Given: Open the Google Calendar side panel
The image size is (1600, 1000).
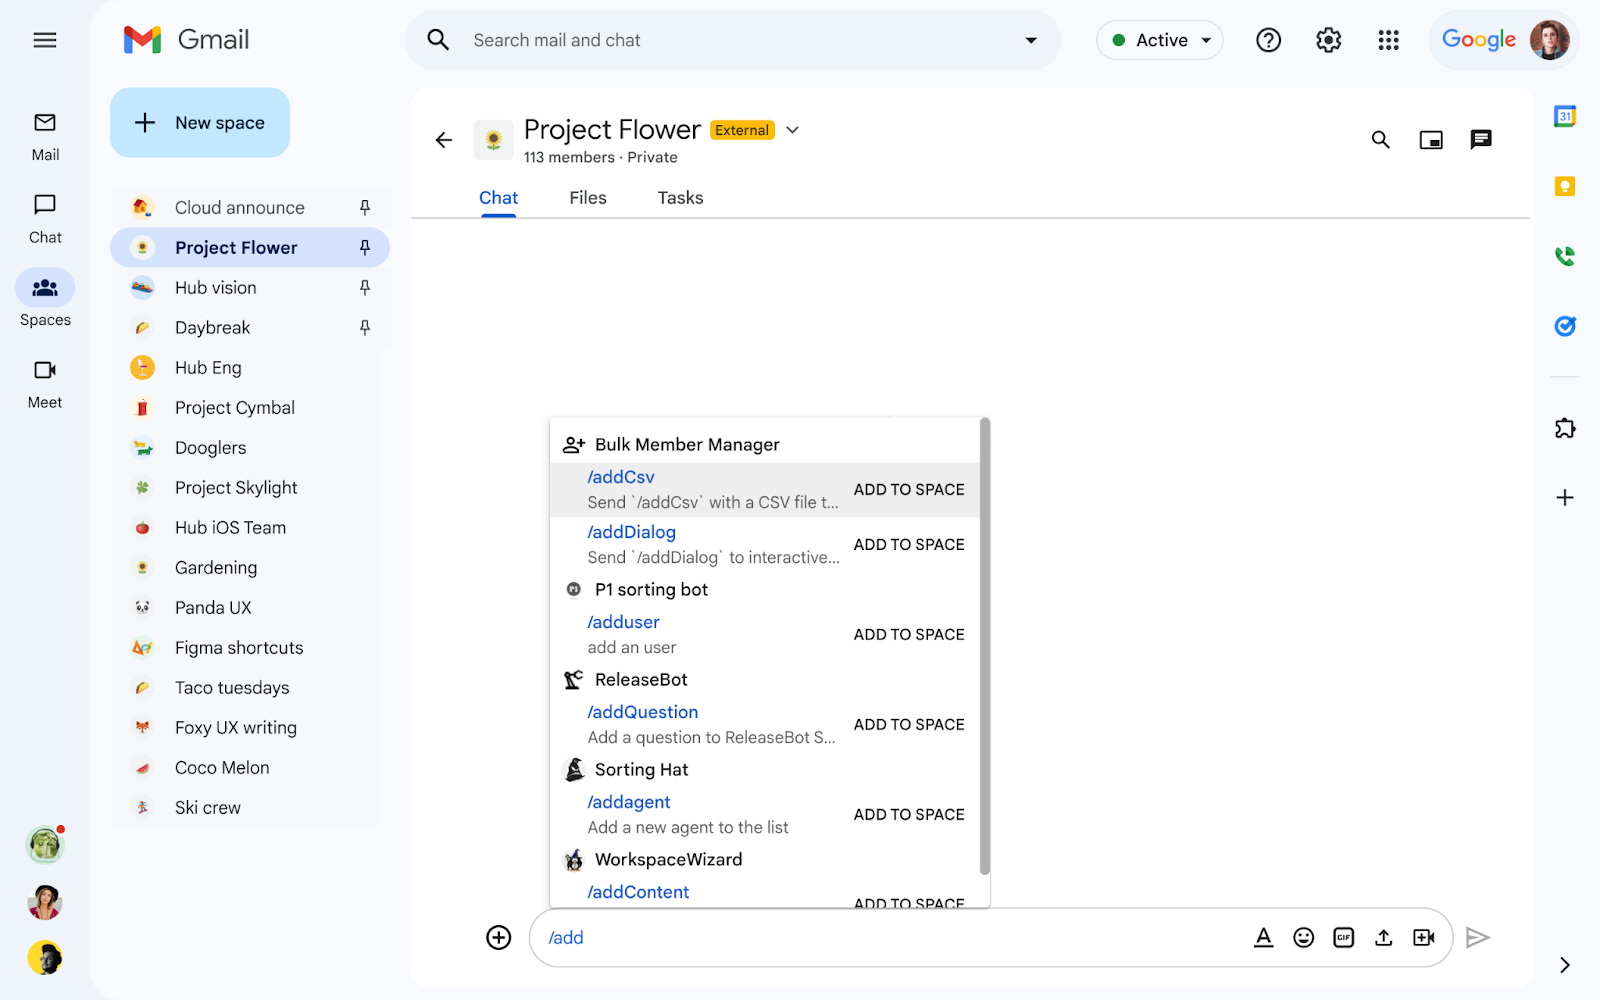Looking at the screenshot, I should 1564,116.
